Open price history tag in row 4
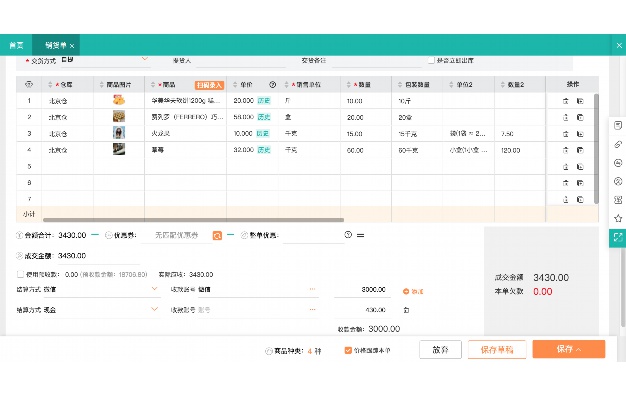The width and height of the screenshot is (626, 396). click(x=263, y=150)
